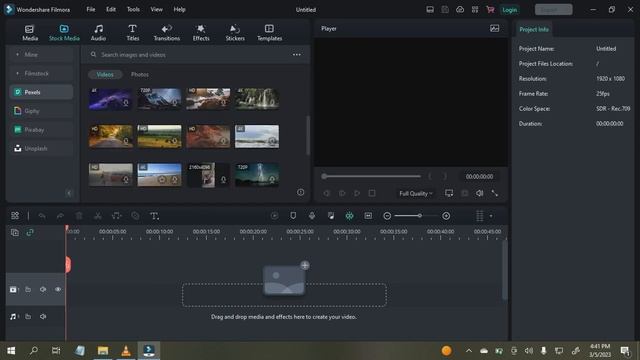The width and height of the screenshot is (640, 360).
Task: Open the File menu
Action: [x=91, y=9]
